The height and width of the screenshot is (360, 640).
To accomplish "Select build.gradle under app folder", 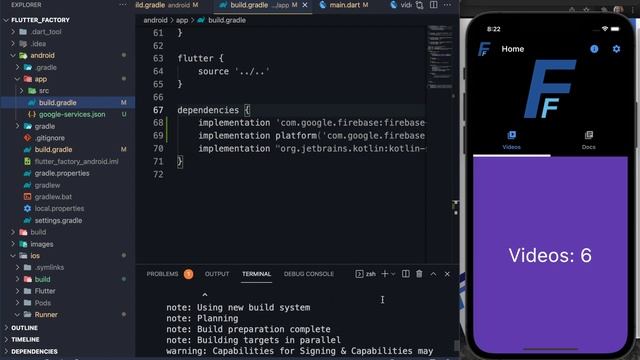I will tap(58, 102).
